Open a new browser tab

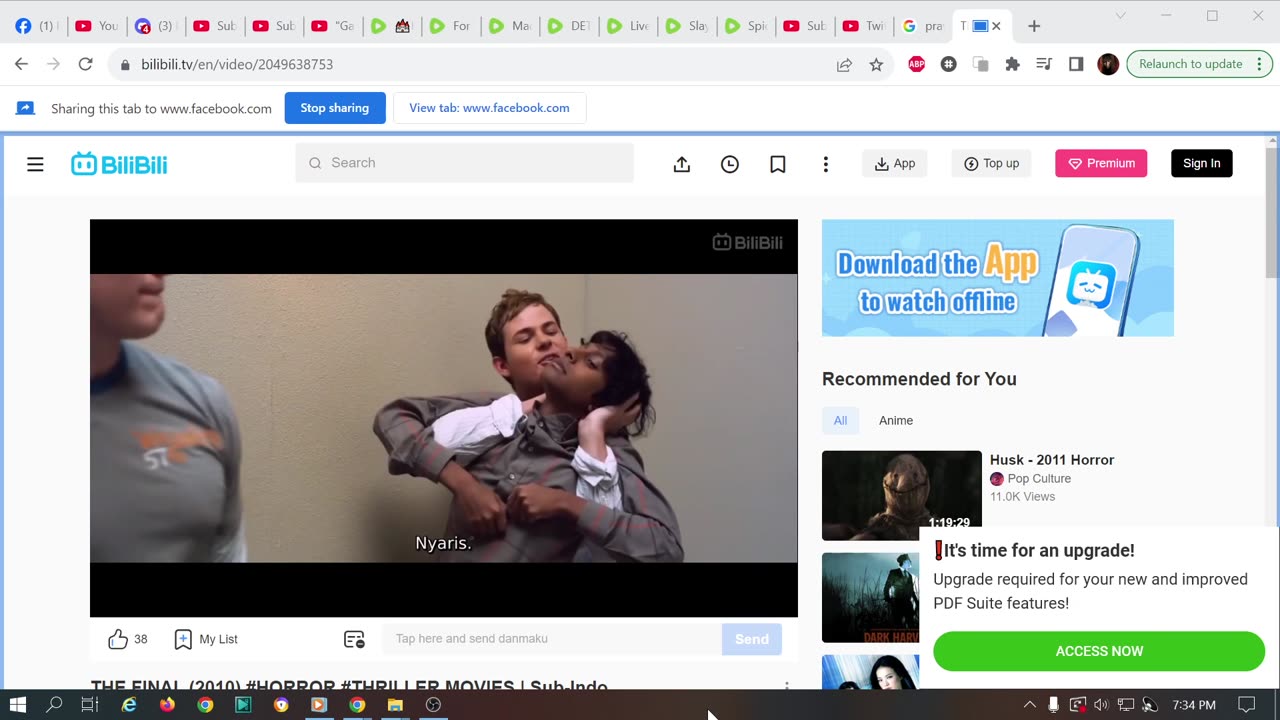click(1034, 26)
